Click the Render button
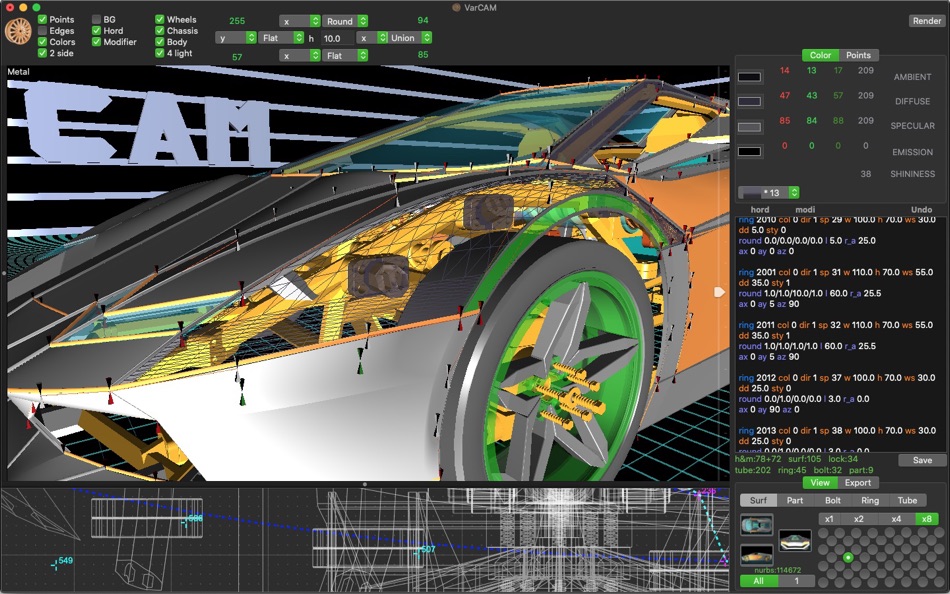This screenshot has width=950, height=594. 926,21
